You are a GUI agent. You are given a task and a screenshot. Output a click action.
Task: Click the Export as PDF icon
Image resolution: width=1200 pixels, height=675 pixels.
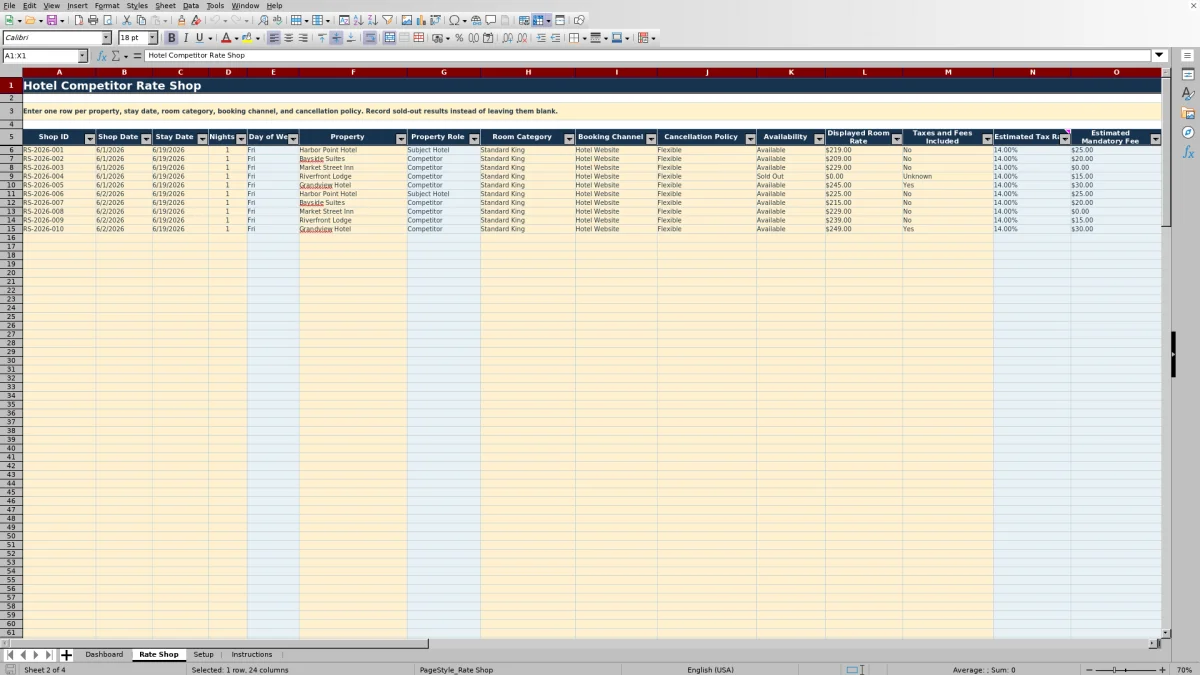[x=78, y=20]
